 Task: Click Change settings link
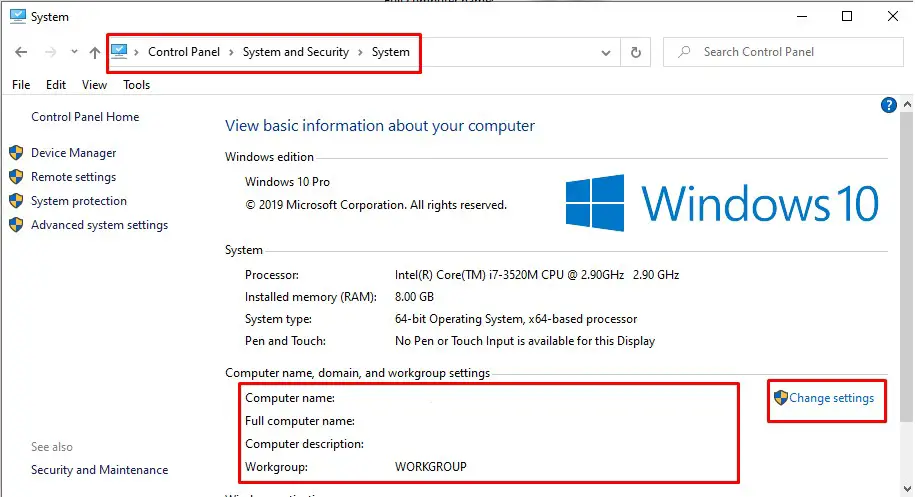[832, 398]
